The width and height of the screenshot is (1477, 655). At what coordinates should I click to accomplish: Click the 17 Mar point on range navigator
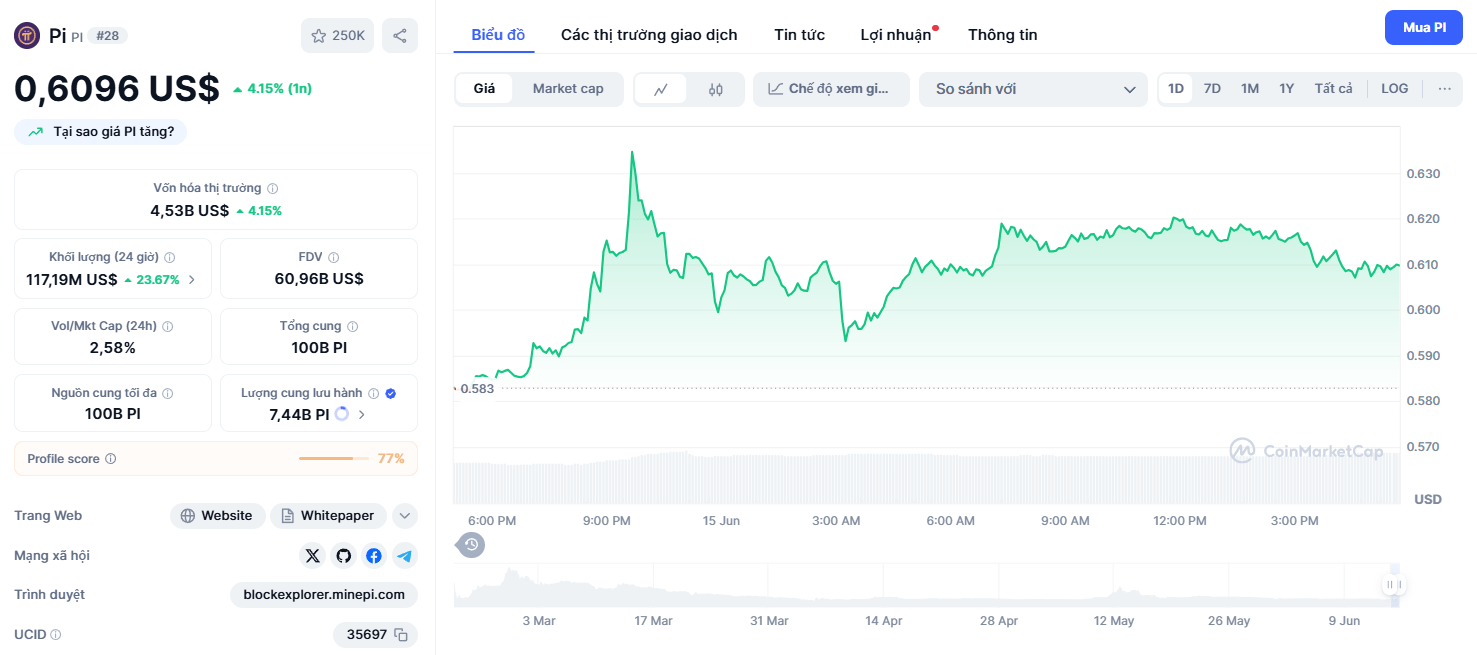(x=653, y=621)
